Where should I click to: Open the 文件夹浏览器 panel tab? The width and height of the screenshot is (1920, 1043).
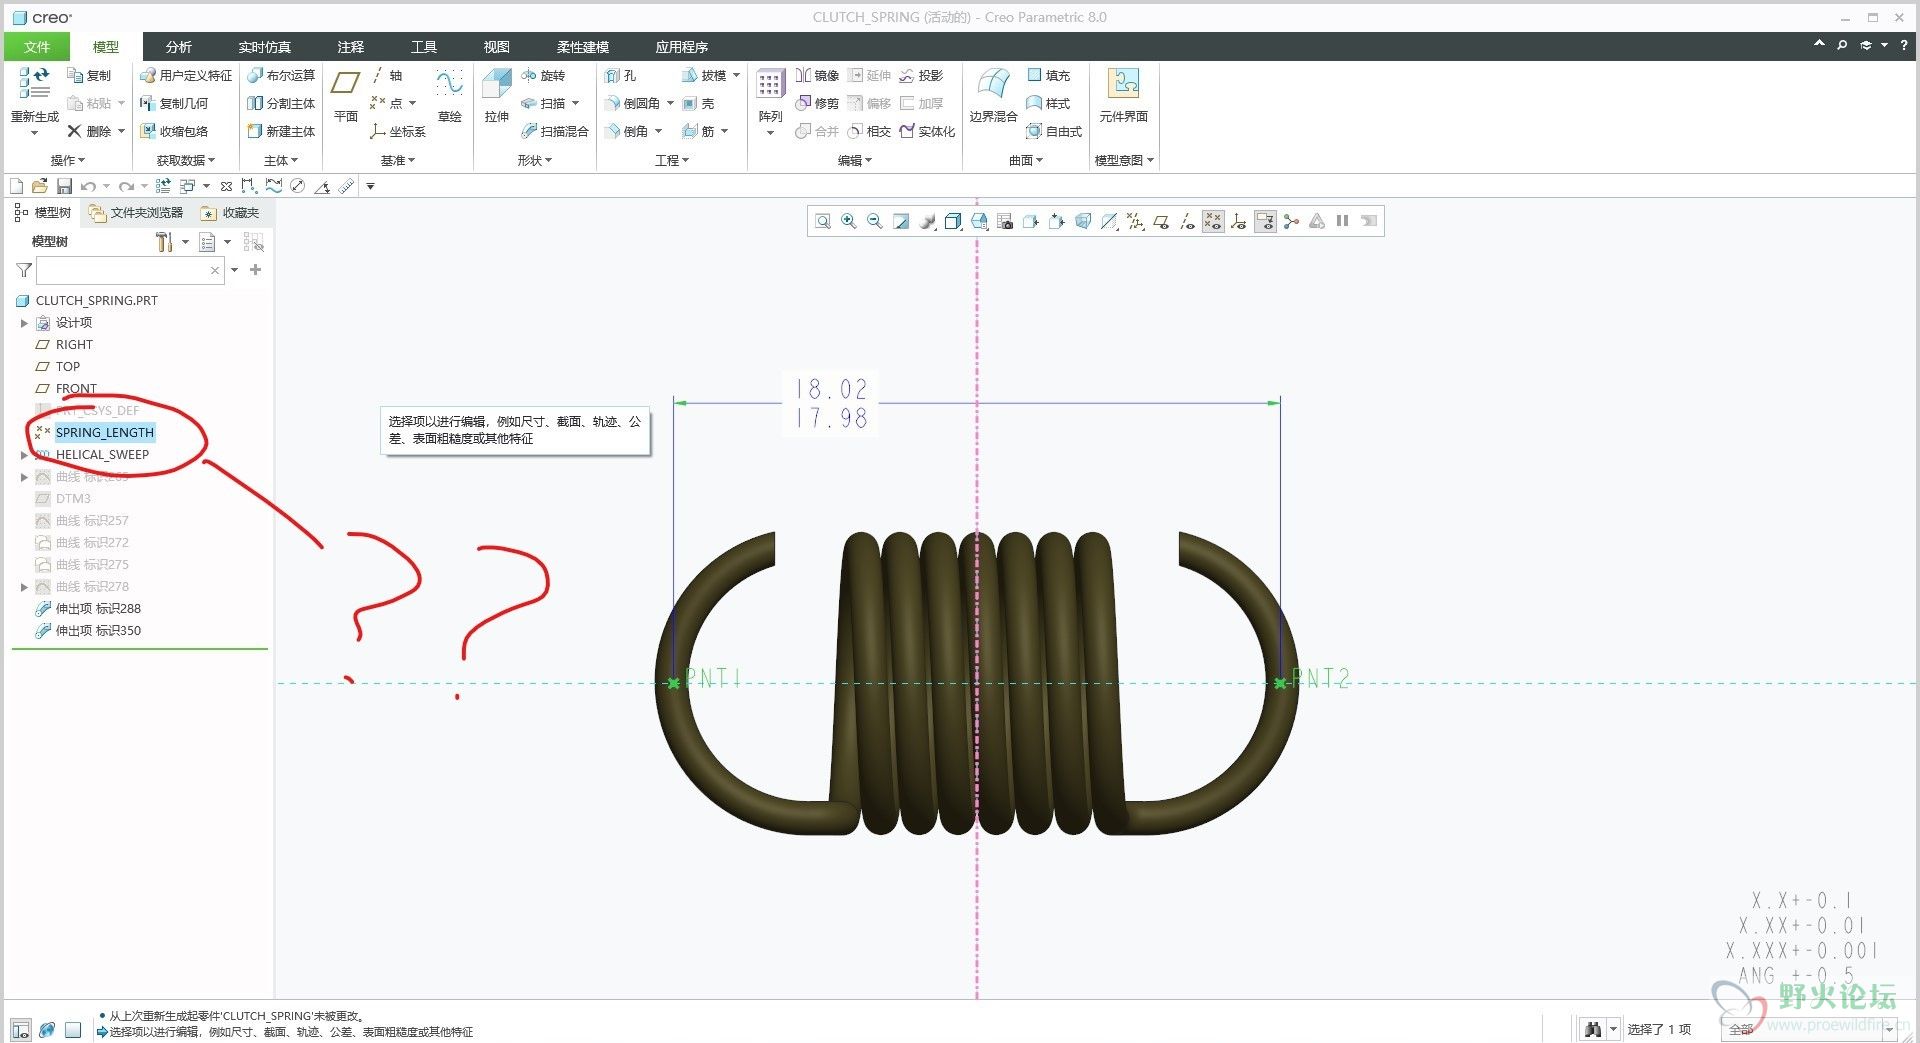137,213
